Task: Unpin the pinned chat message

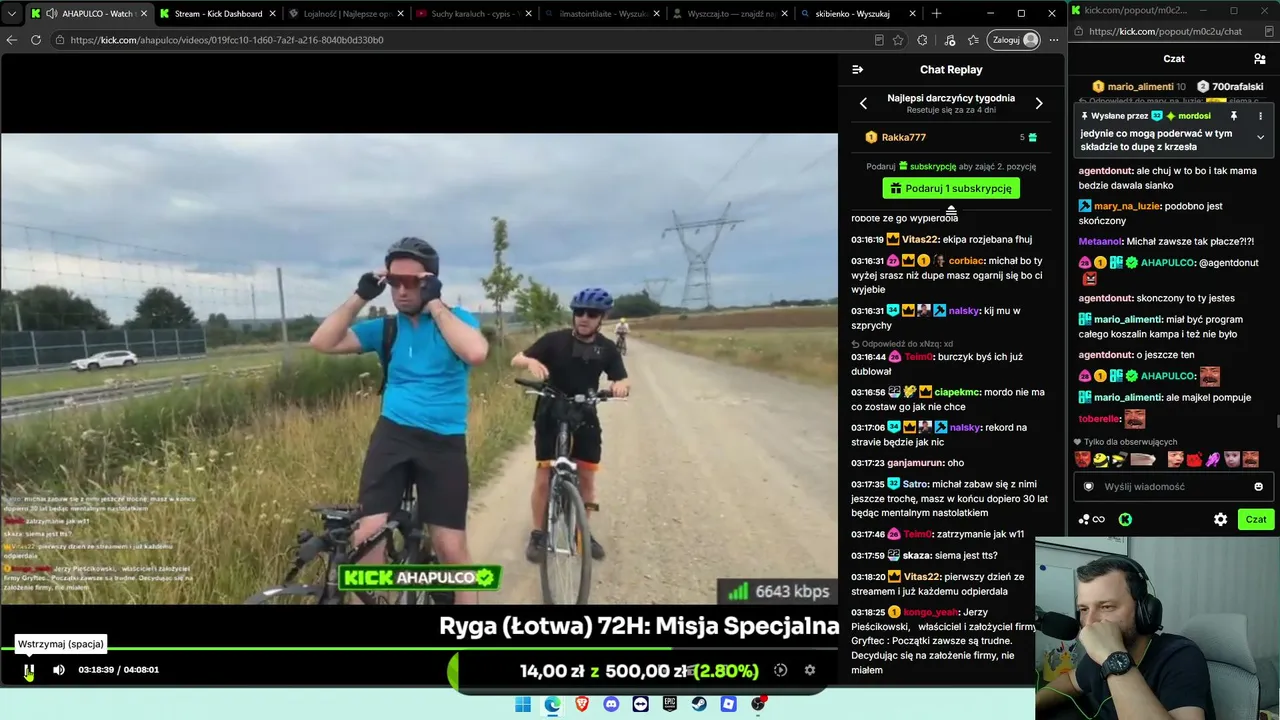Action: (1234, 116)
